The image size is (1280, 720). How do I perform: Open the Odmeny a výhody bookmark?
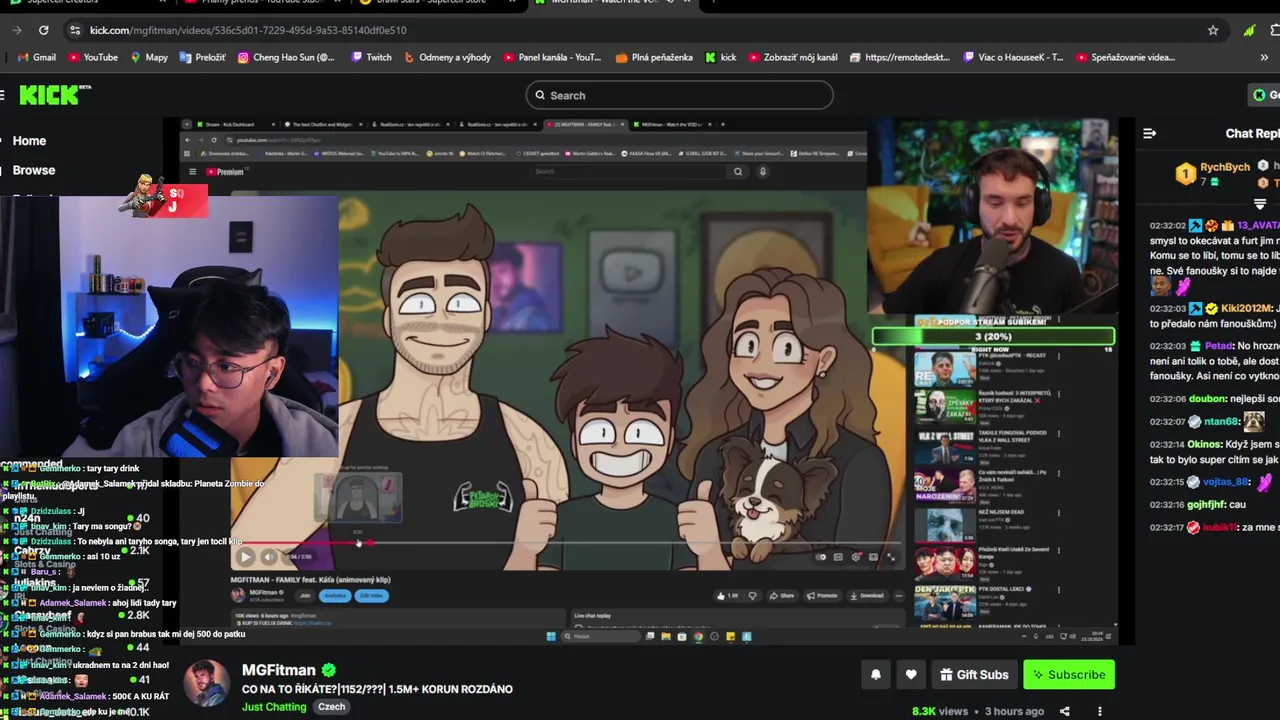coord(447,57)
